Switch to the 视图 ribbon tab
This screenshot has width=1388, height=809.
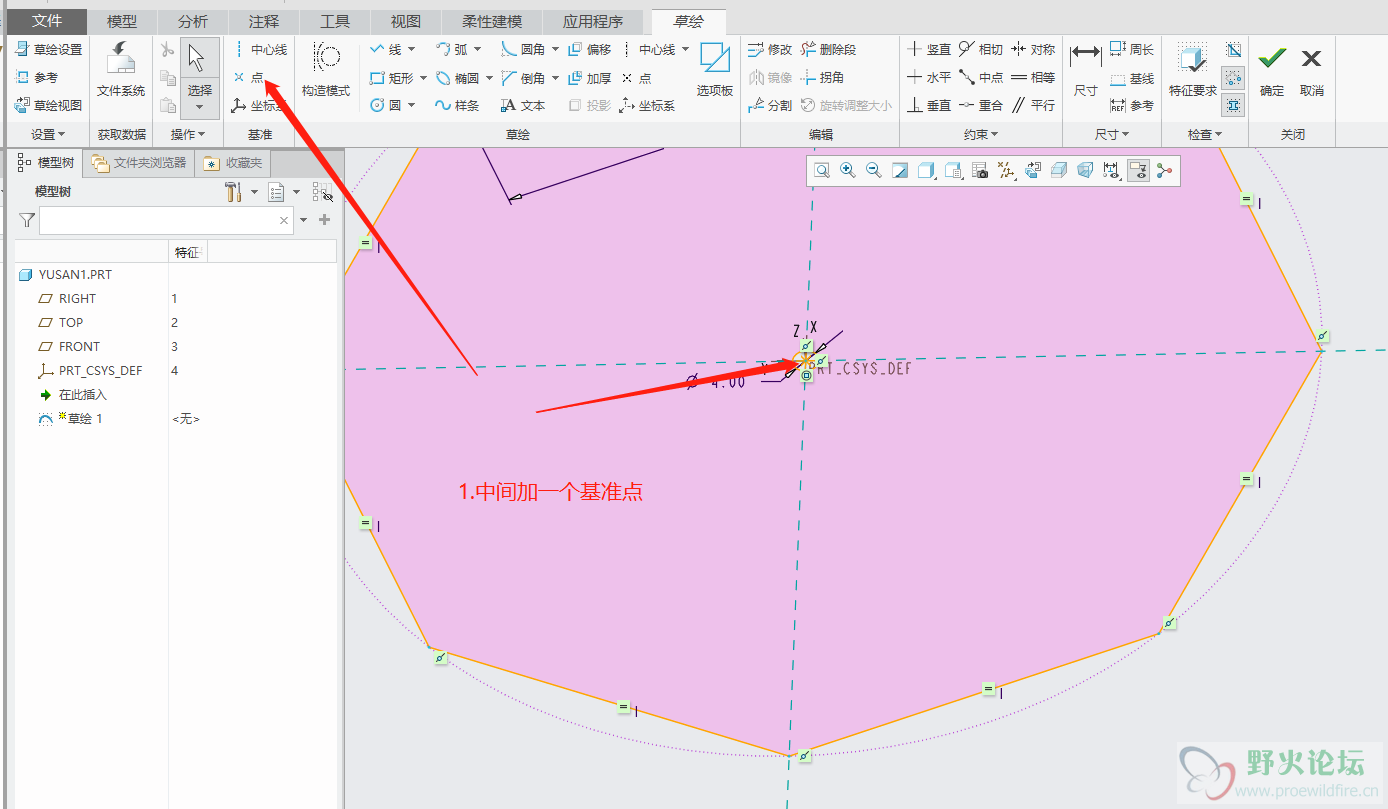405,21
